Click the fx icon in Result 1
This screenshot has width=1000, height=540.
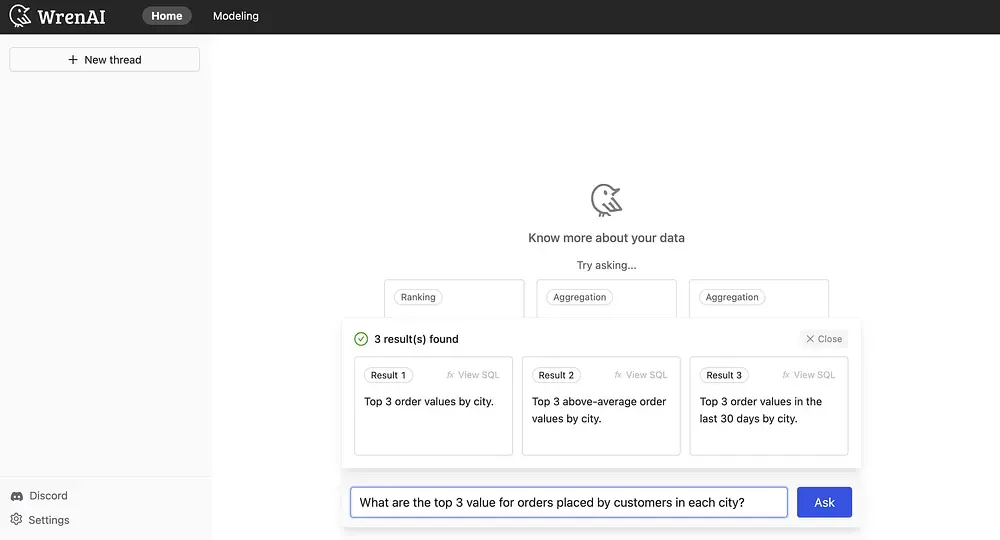(450, 375)
